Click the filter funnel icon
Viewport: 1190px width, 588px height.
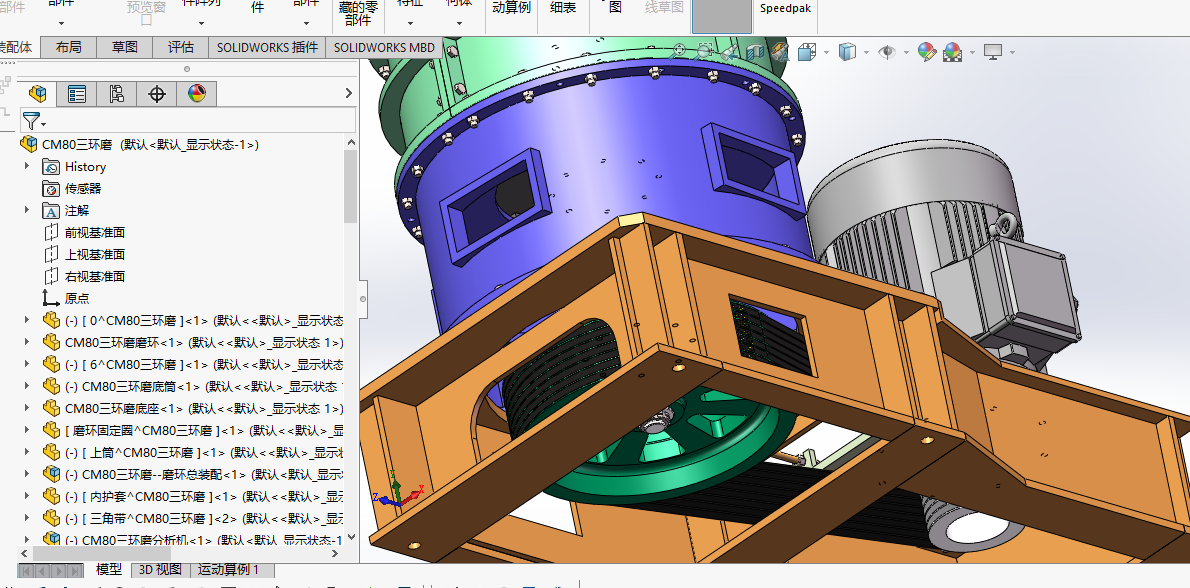click(30, 120)
